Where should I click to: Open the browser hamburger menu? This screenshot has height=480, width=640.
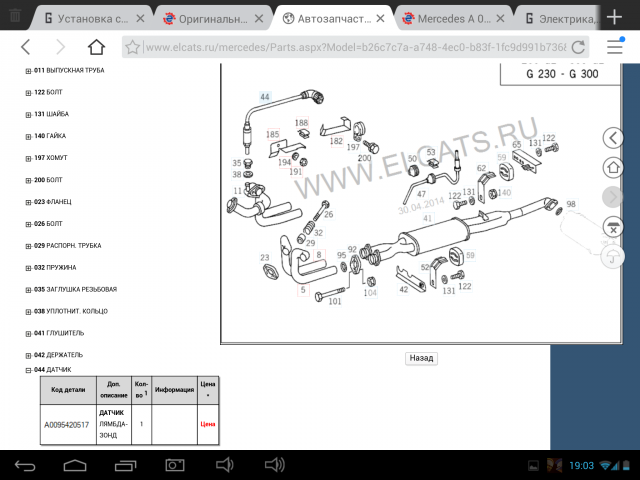pyautogui.click(x=615, y=47)
